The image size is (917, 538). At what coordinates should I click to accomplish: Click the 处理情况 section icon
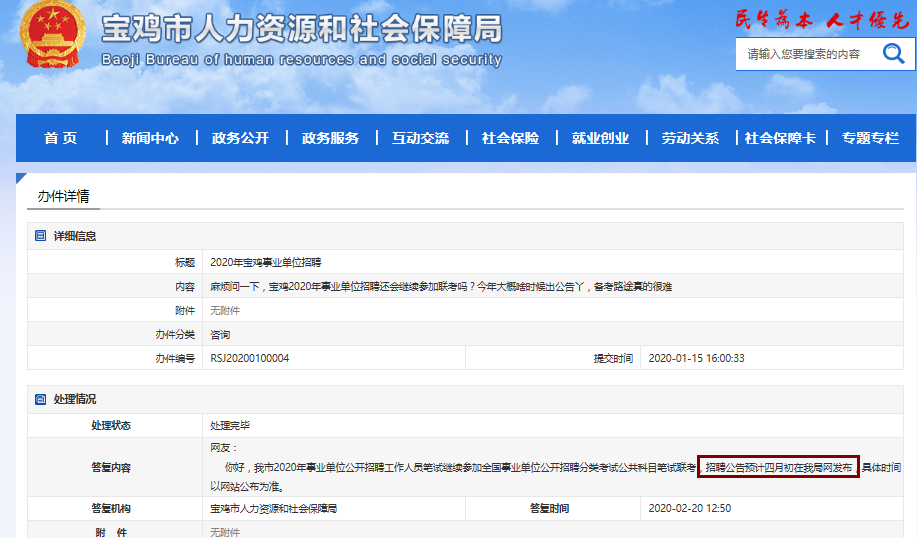pos(40,399)
